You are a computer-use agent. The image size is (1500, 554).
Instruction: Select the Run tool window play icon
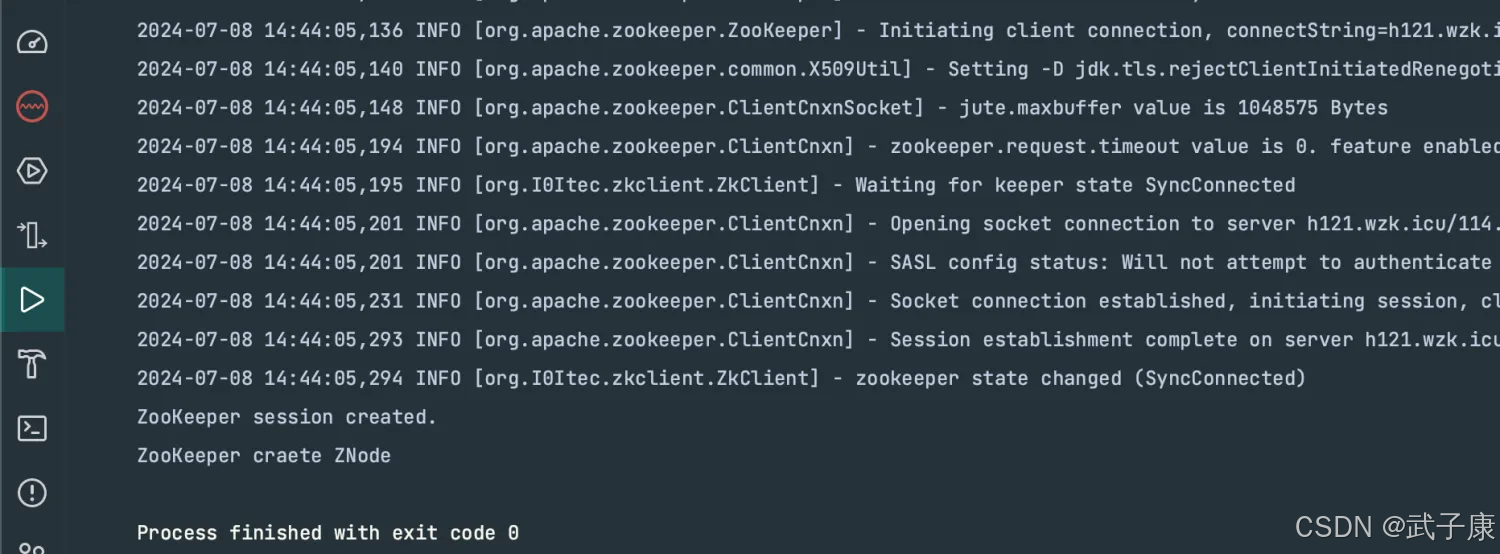coord(32,300)
